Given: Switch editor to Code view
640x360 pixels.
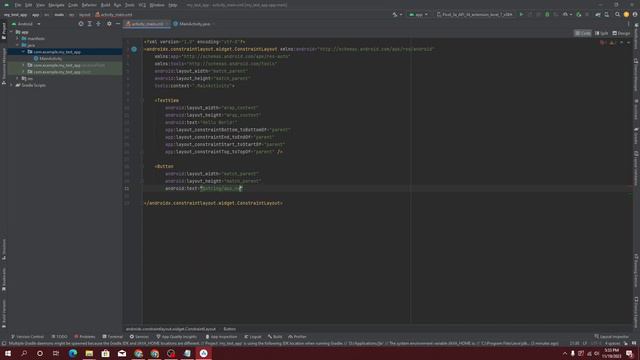Looking at the screenshot, I should [x=582, y=33].
